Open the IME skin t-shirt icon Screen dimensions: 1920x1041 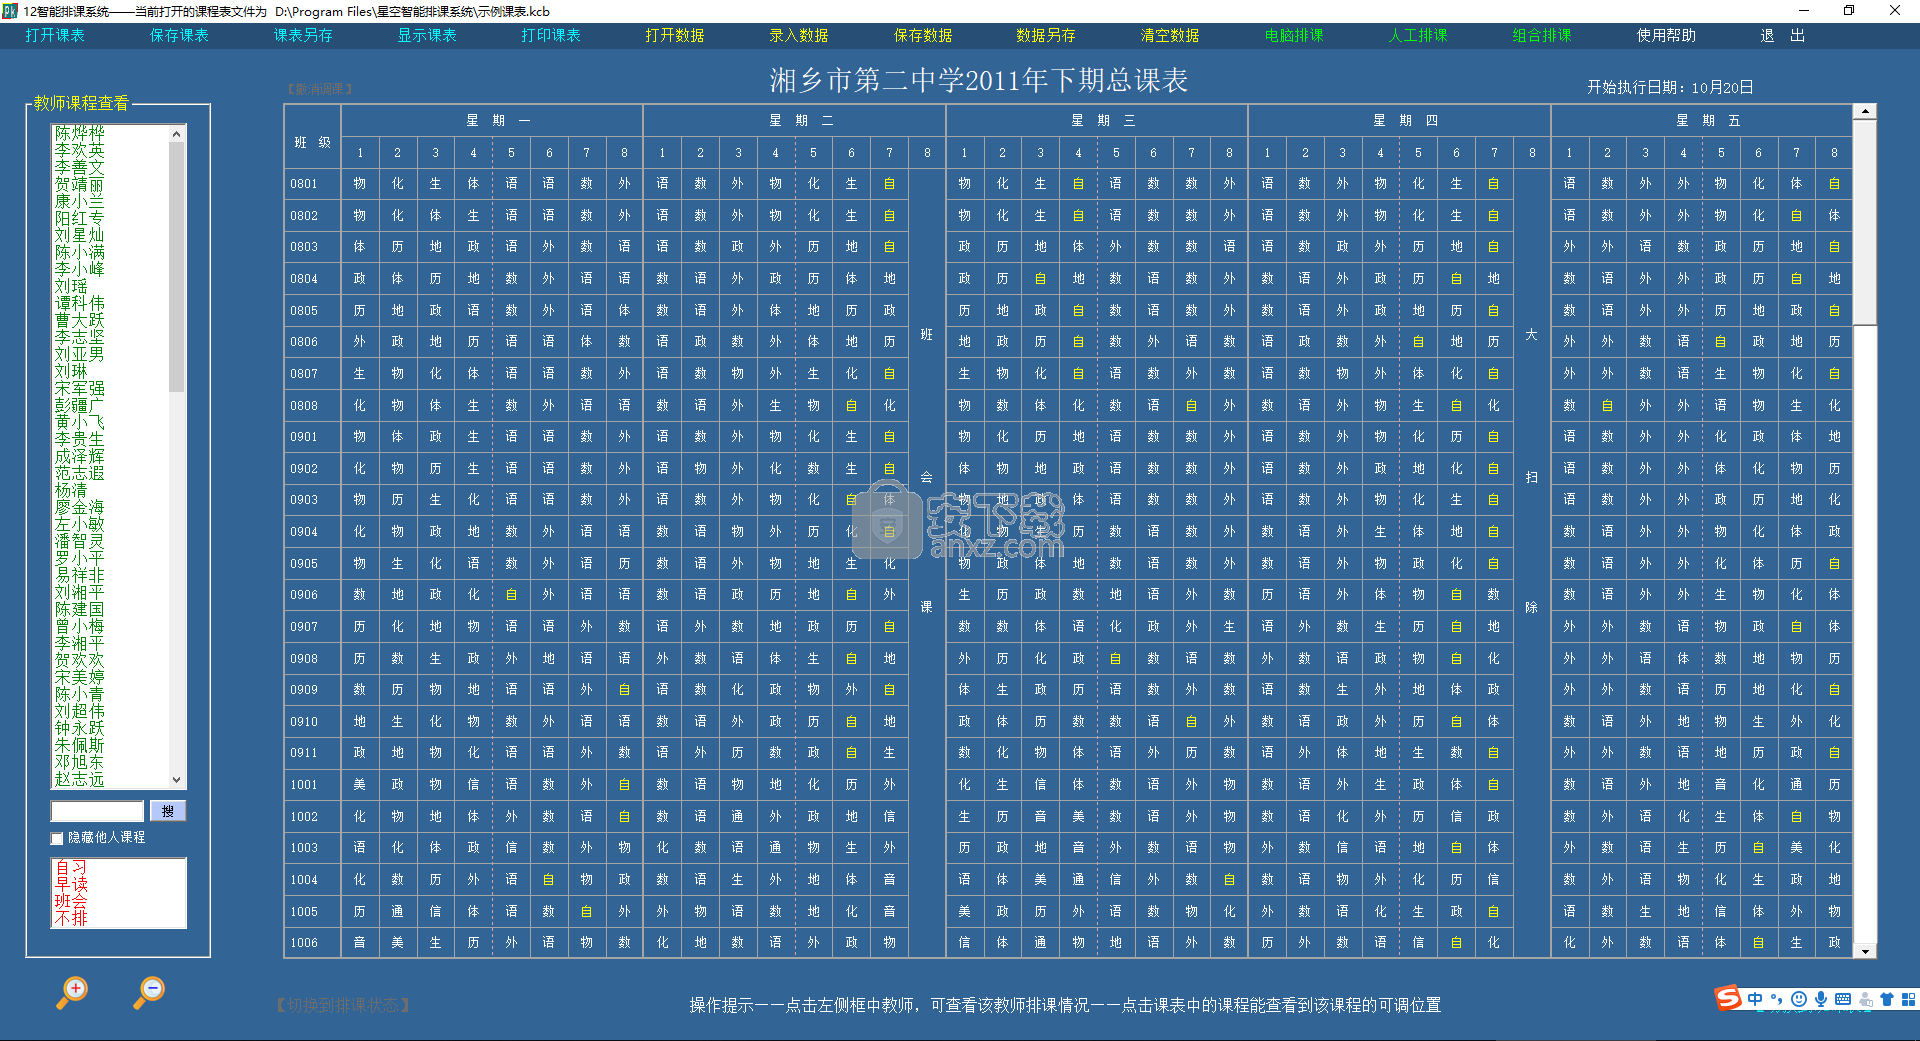pyautogui.click(x=1887, y=999)
